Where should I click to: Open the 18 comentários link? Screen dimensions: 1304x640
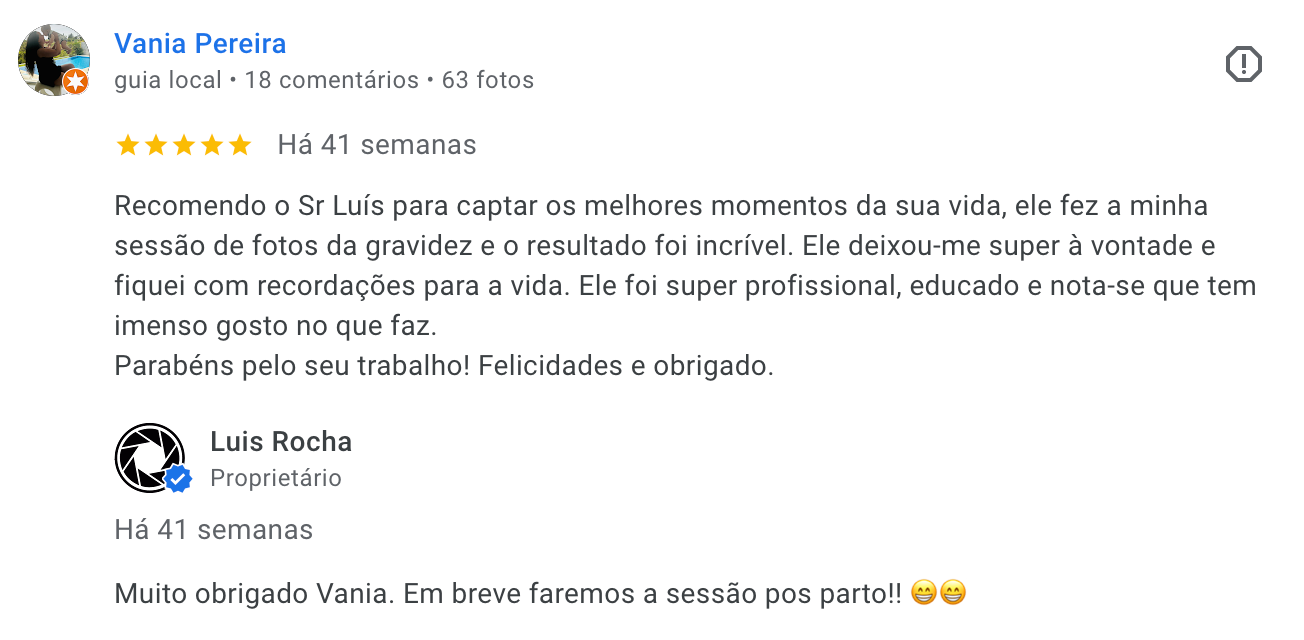coord(333,80)
